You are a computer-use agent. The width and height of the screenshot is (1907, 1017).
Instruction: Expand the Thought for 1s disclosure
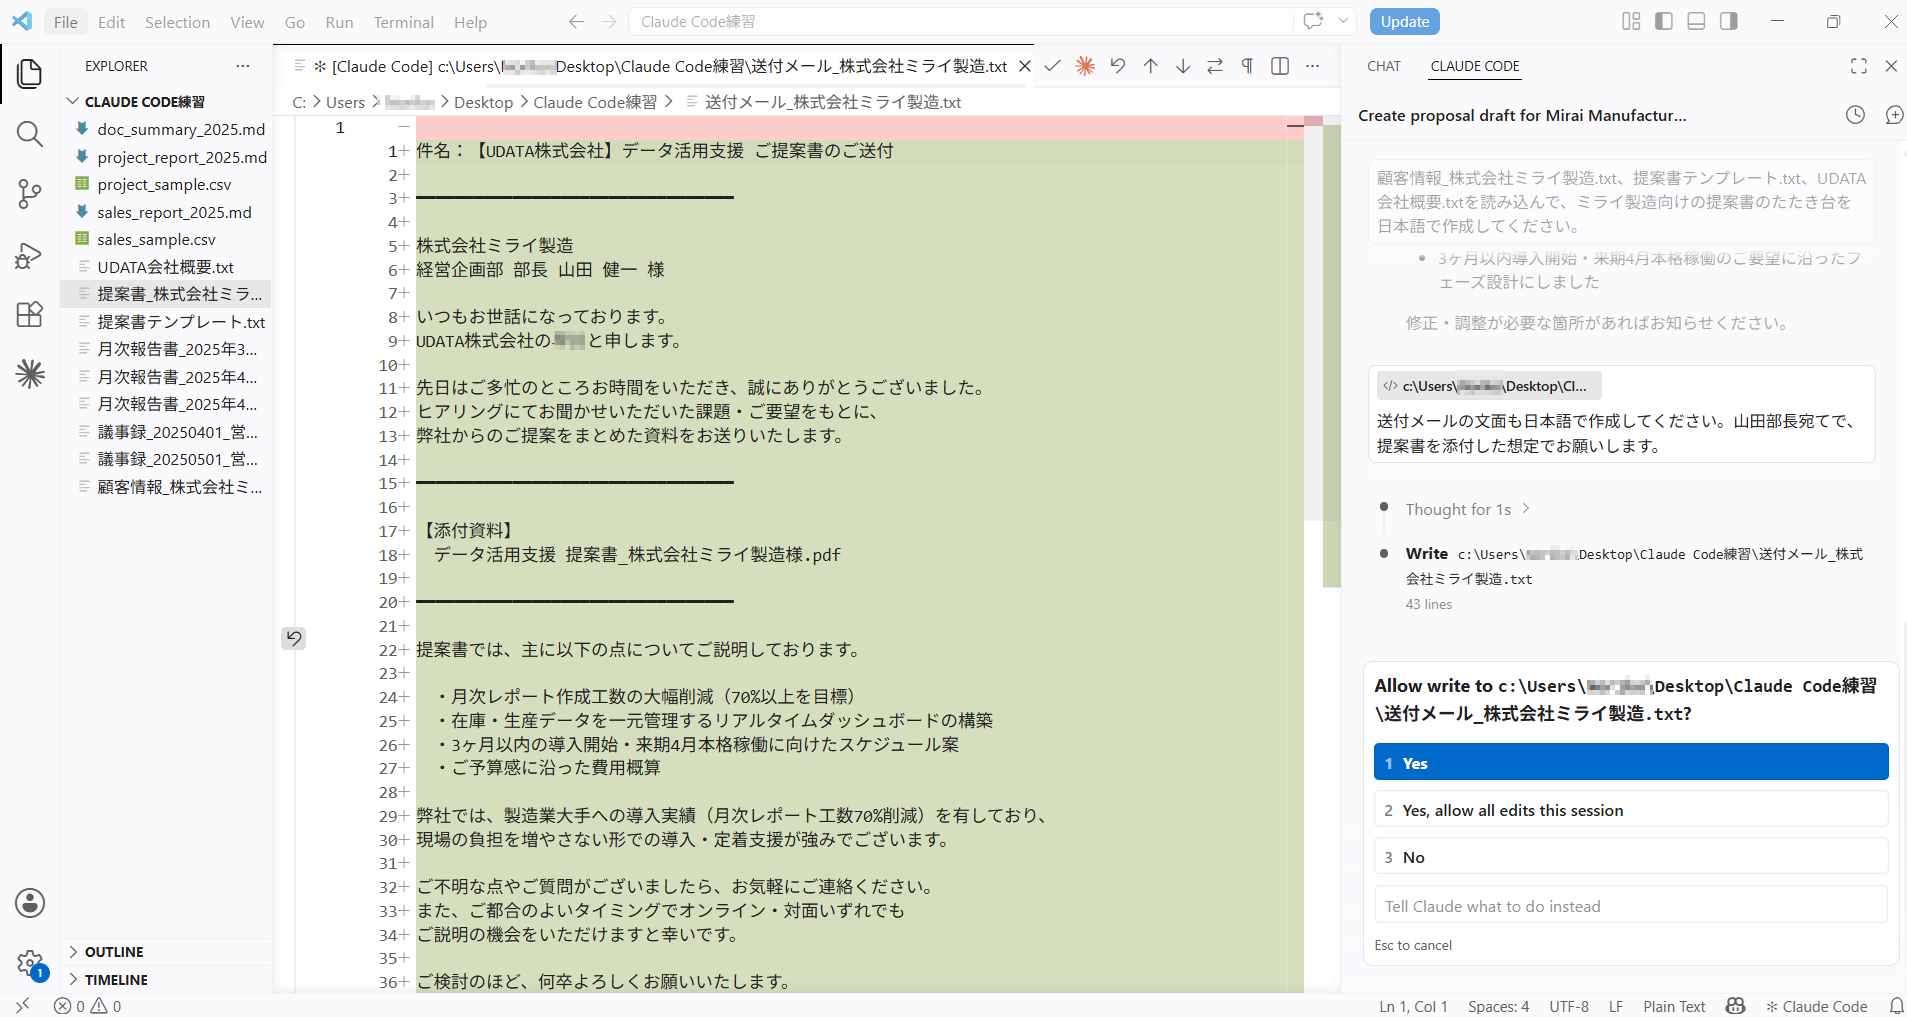point(1468,509)
